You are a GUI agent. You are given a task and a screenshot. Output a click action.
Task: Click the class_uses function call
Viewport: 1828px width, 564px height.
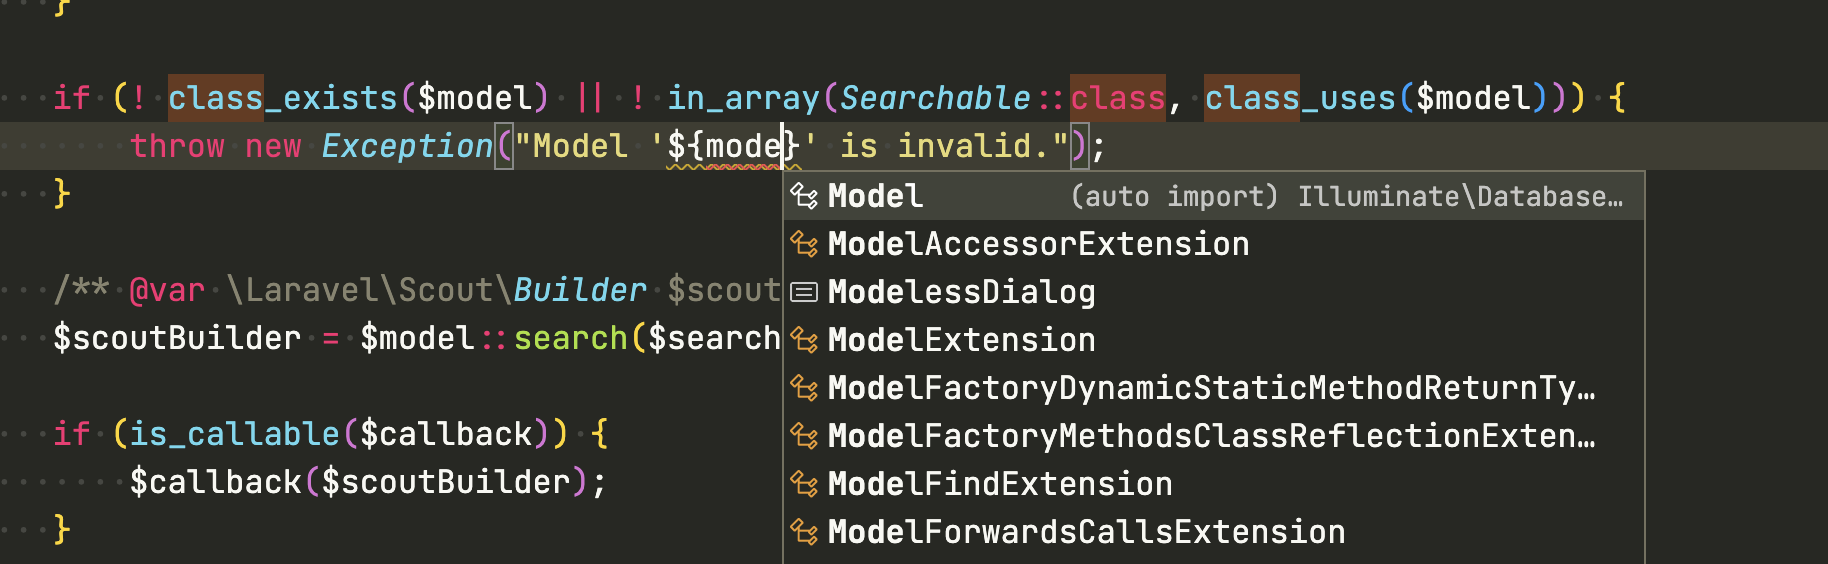tap(1300, 98)
